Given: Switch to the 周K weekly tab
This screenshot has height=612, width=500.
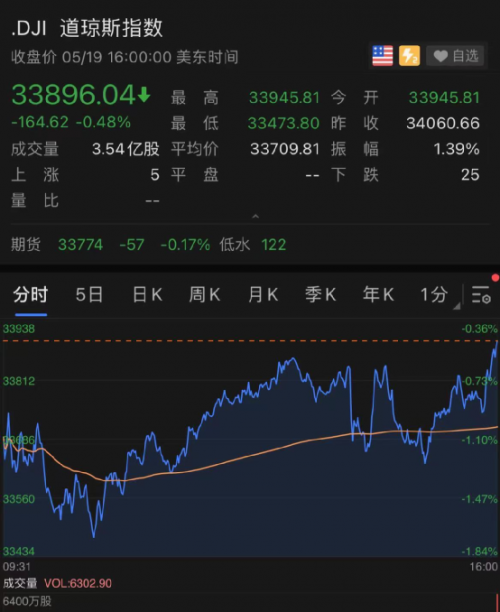Looking at the screenshot, I should coord(205,294).
